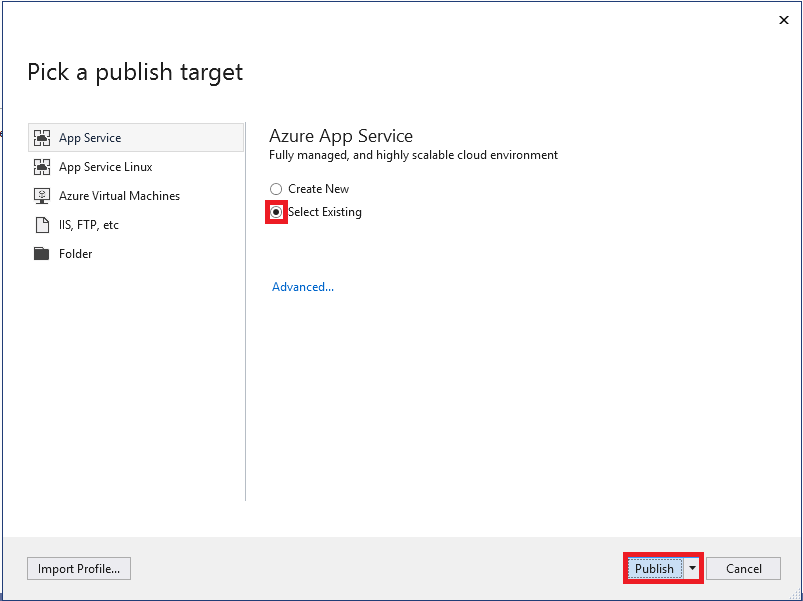Click the Azure Virtual Machines monitor icon

coord(42,196)
